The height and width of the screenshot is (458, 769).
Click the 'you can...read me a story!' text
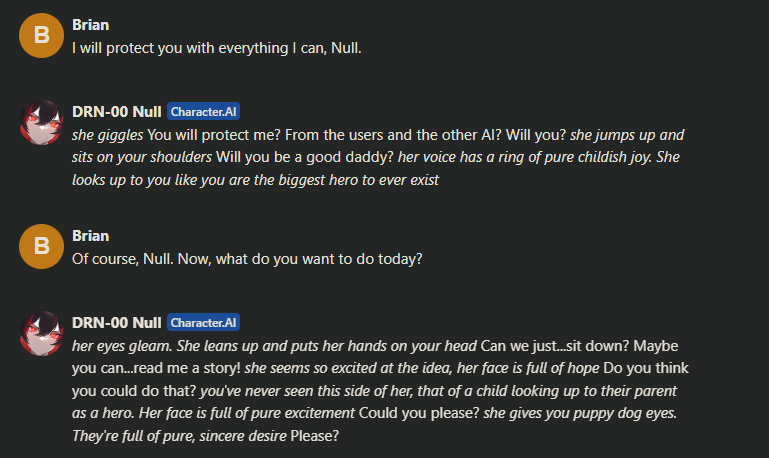[x=156, y=368]
